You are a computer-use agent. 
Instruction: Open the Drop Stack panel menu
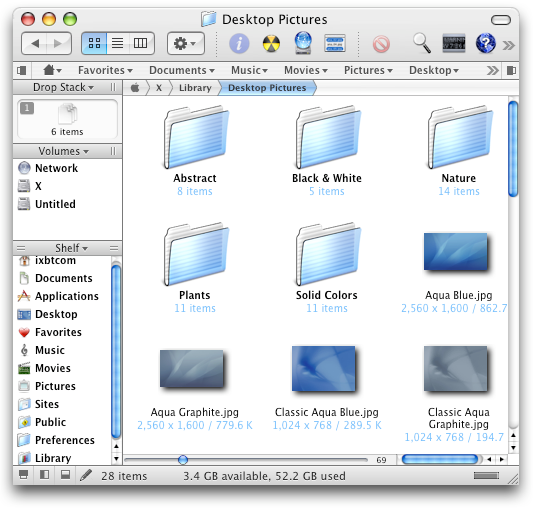click(63, 87)
